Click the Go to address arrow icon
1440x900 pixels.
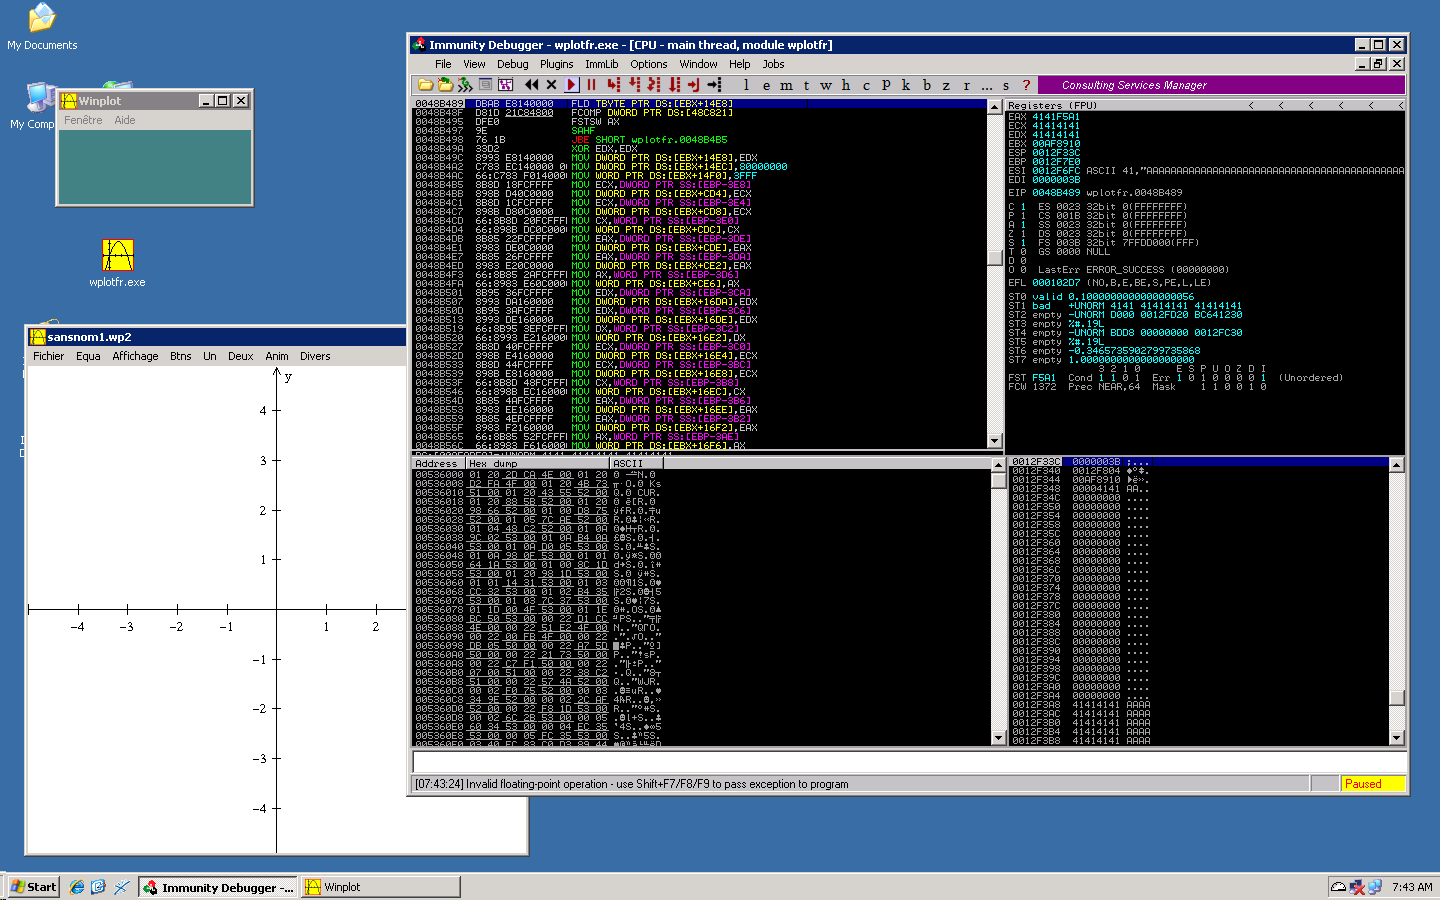714,85
